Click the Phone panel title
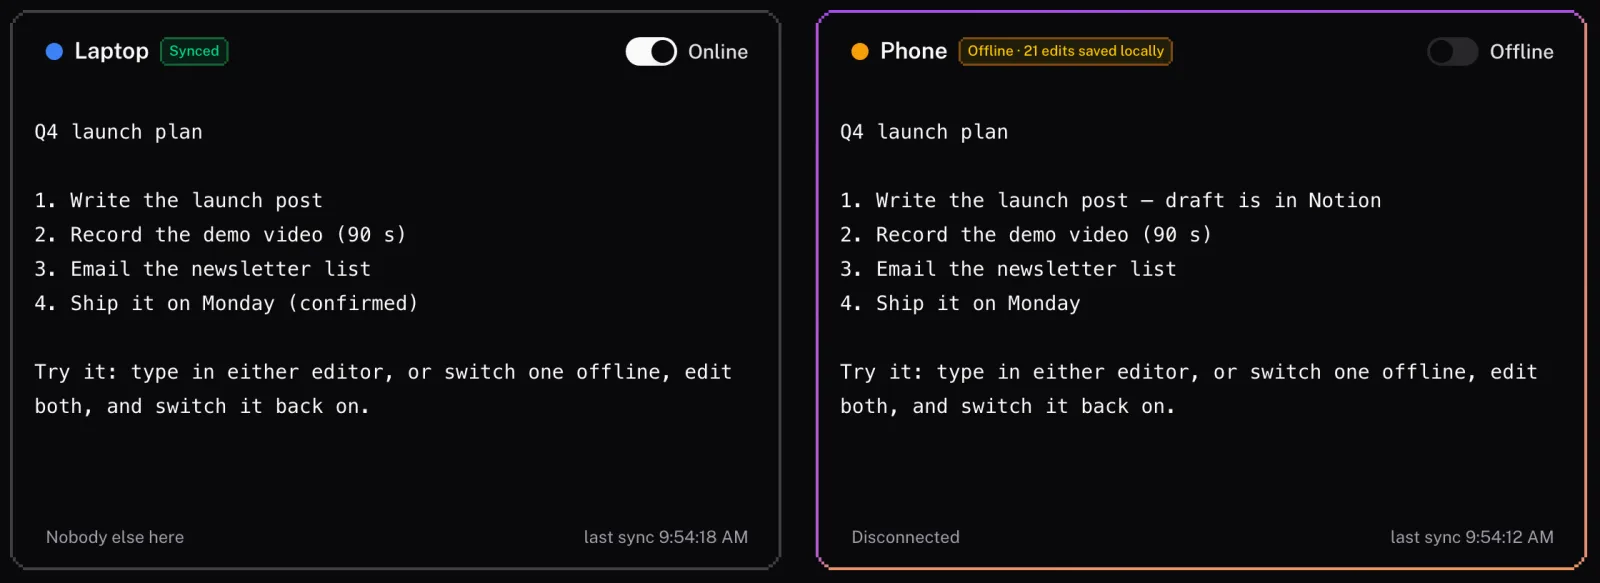The image size is (1600, 583). point(913,51)
